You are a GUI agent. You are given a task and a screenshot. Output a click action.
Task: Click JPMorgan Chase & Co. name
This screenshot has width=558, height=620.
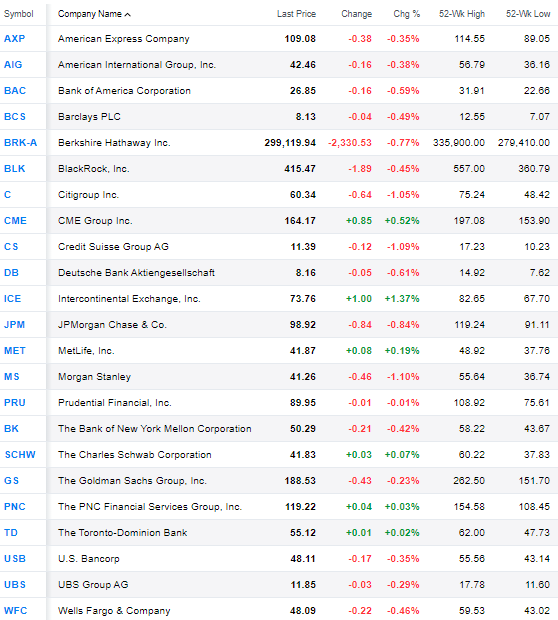[x=112, y=325]
